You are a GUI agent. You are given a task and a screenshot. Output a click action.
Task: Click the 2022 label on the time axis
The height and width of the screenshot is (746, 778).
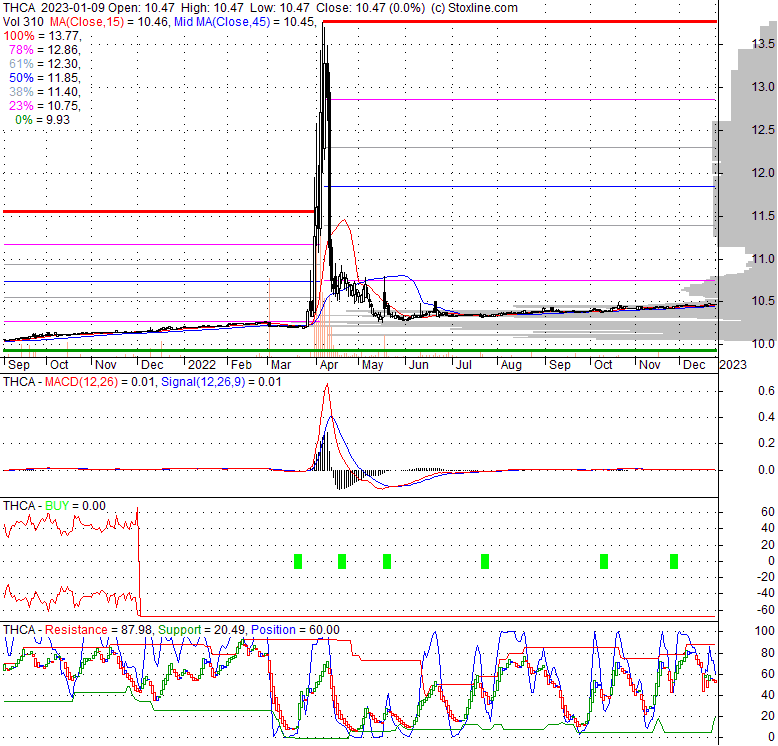pyautogui.click(x=202, y=365)
